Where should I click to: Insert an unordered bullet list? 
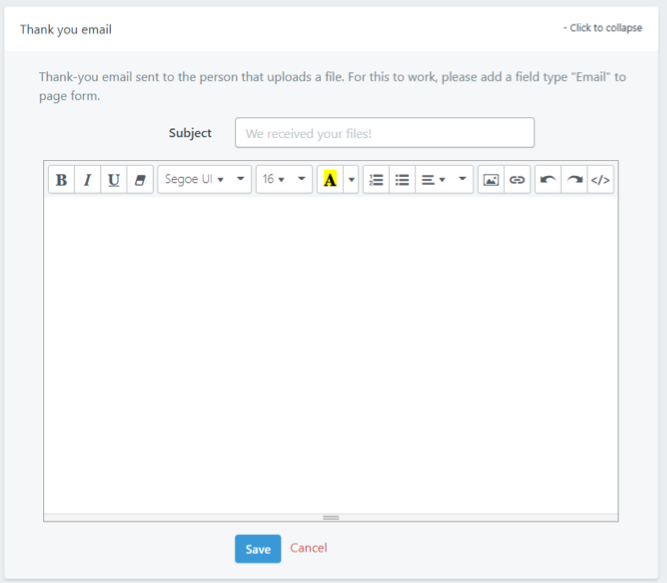402,180
